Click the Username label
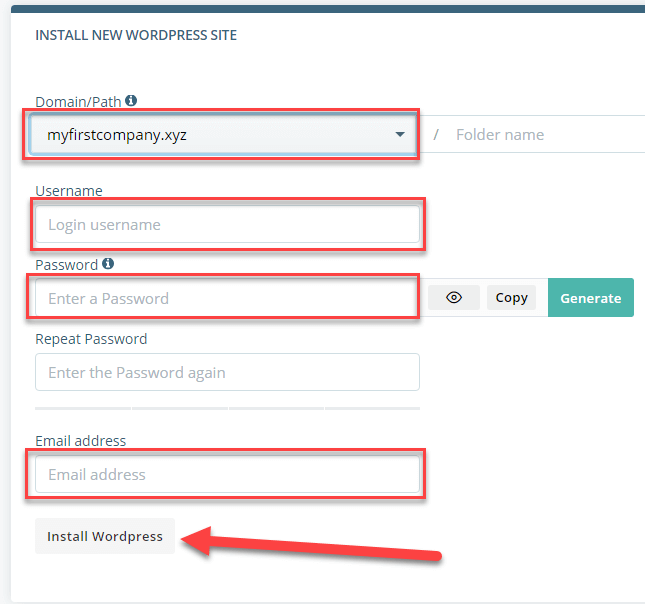 tap(69, 190)
